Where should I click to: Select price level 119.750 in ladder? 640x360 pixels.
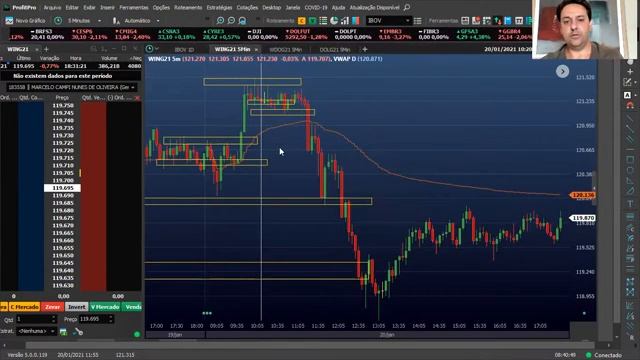[63, 106]
